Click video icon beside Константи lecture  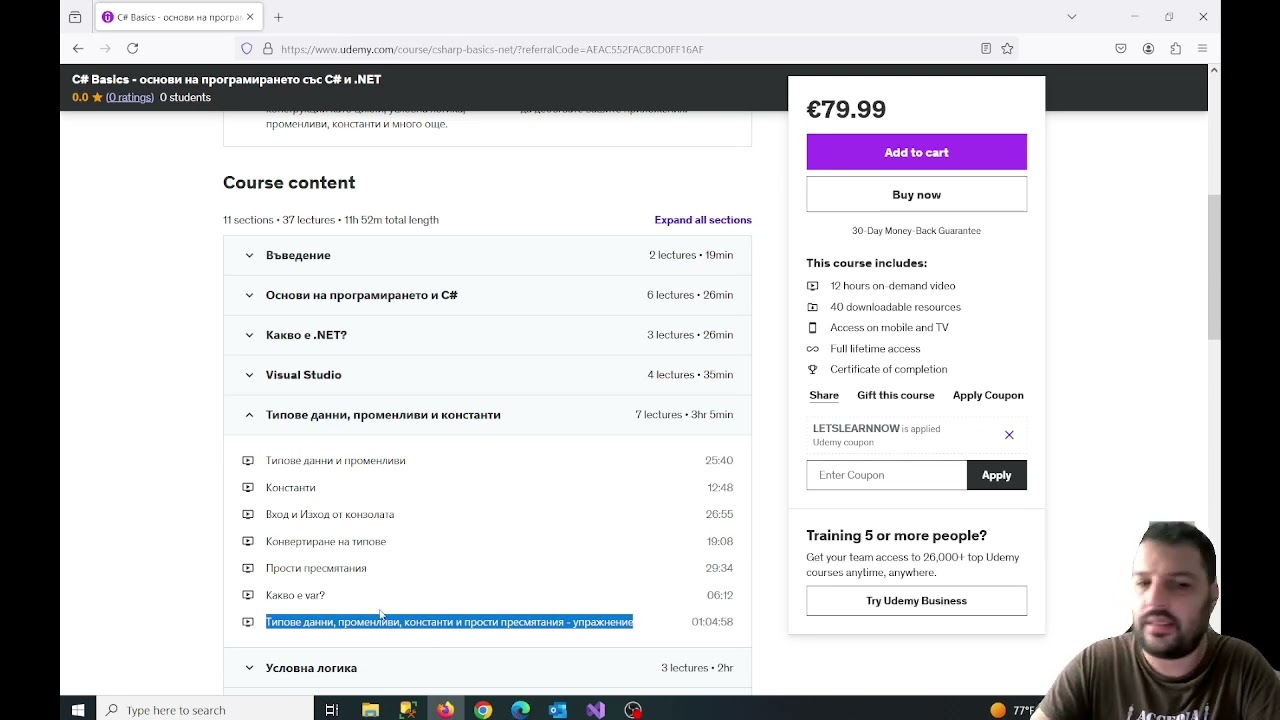click(x=248, y=488)
